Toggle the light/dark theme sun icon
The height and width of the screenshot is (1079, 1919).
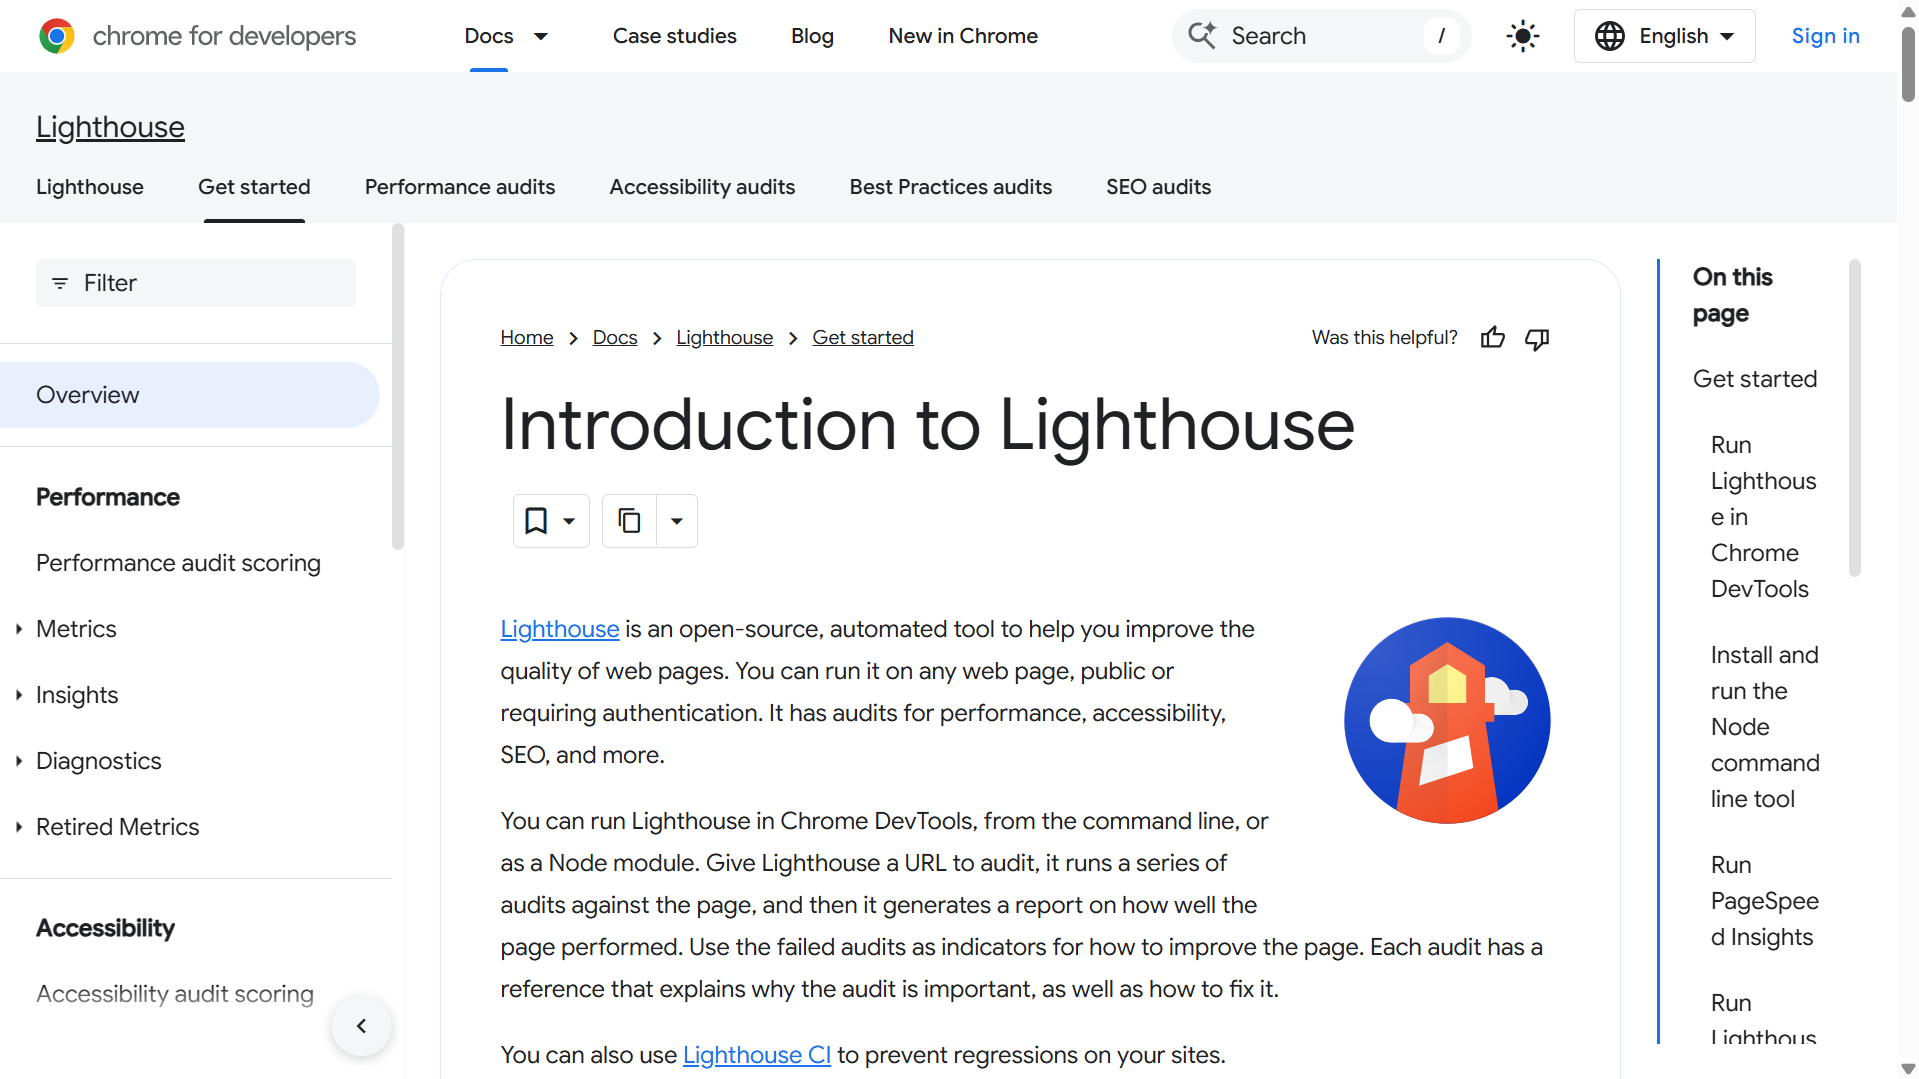click(1522, 36)
